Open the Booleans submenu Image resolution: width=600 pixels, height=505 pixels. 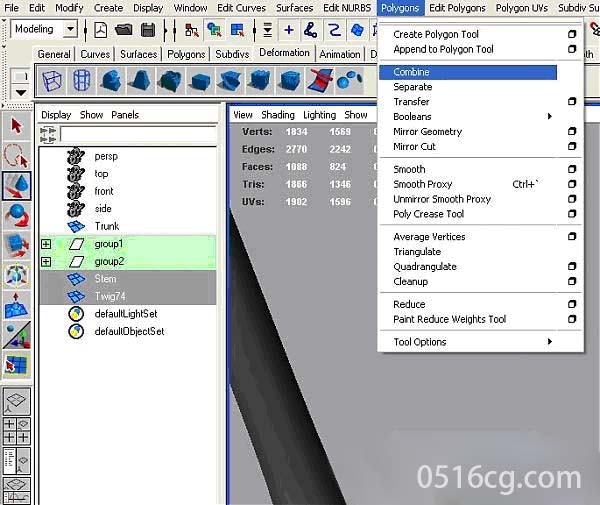[x=468, y=116]
